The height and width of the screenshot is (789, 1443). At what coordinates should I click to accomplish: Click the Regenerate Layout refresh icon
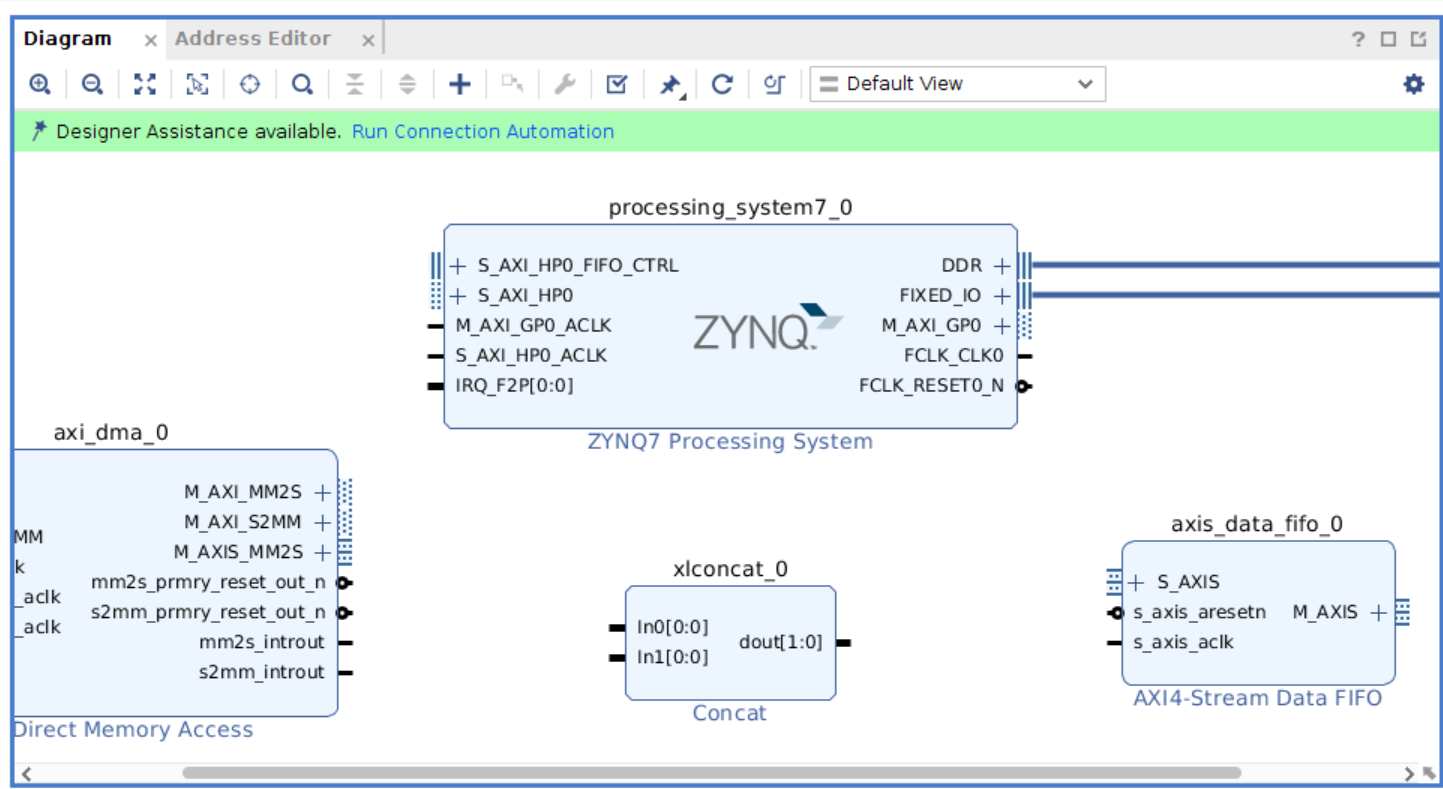pos(721,84)
